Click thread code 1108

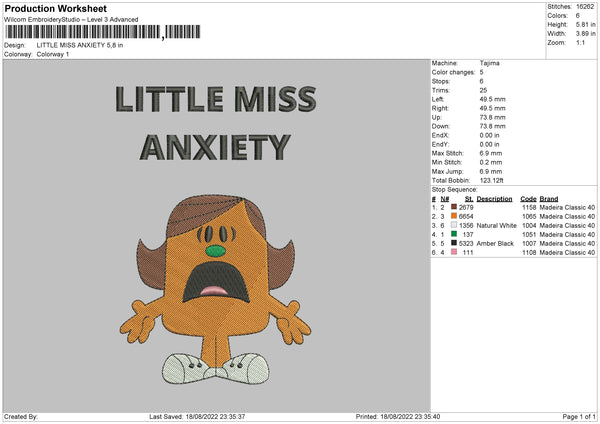(529, 253)
